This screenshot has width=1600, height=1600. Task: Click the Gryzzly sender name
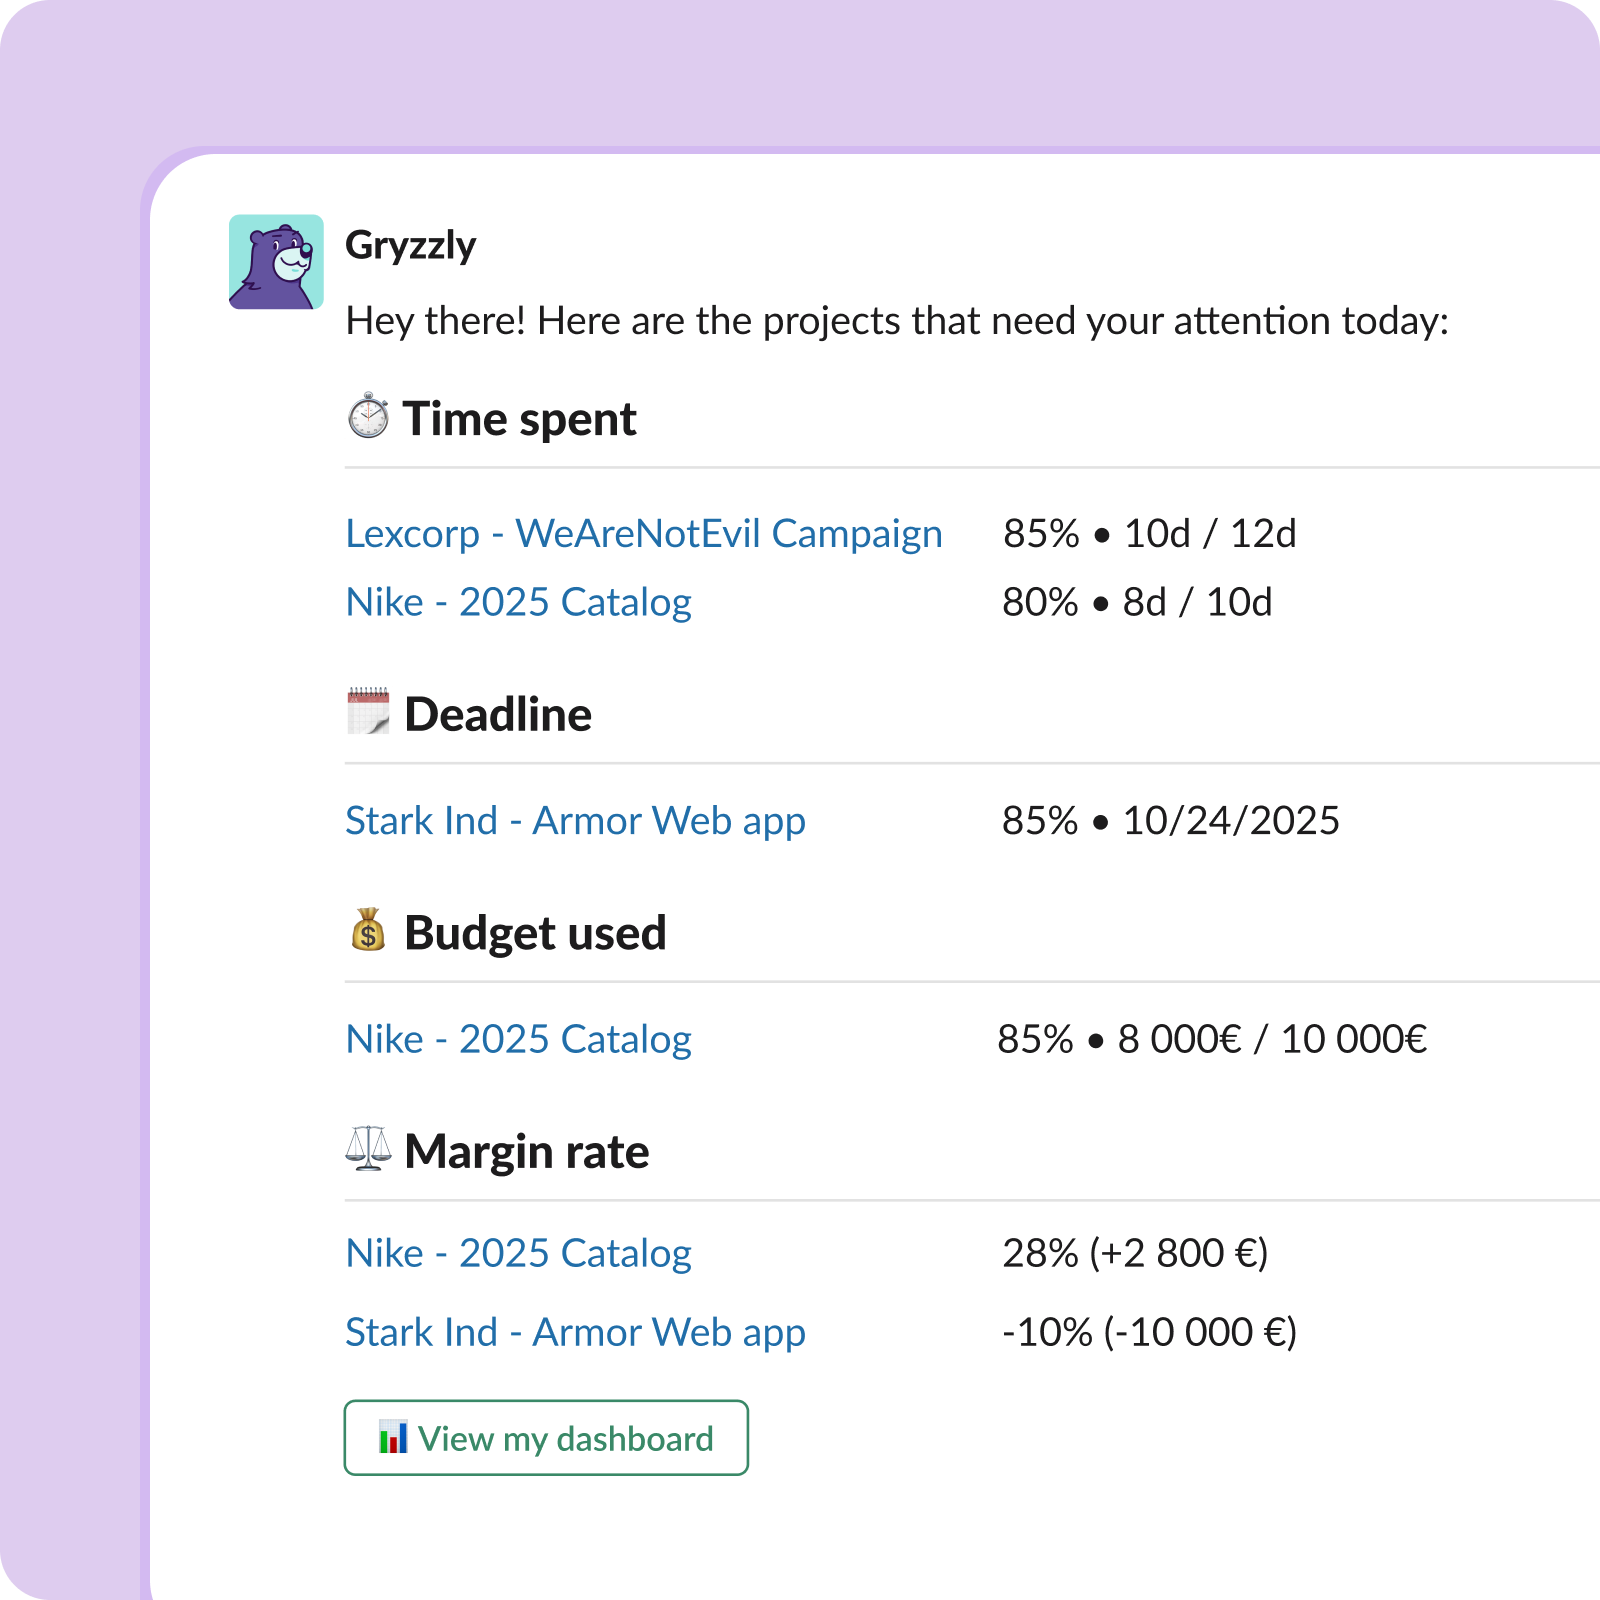coord(410,245)
